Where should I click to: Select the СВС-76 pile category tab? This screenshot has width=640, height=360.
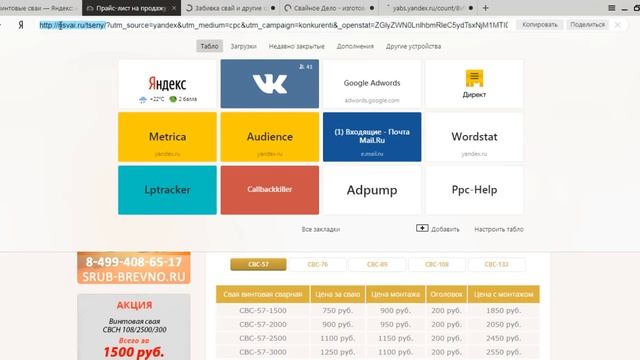point(318,264)
